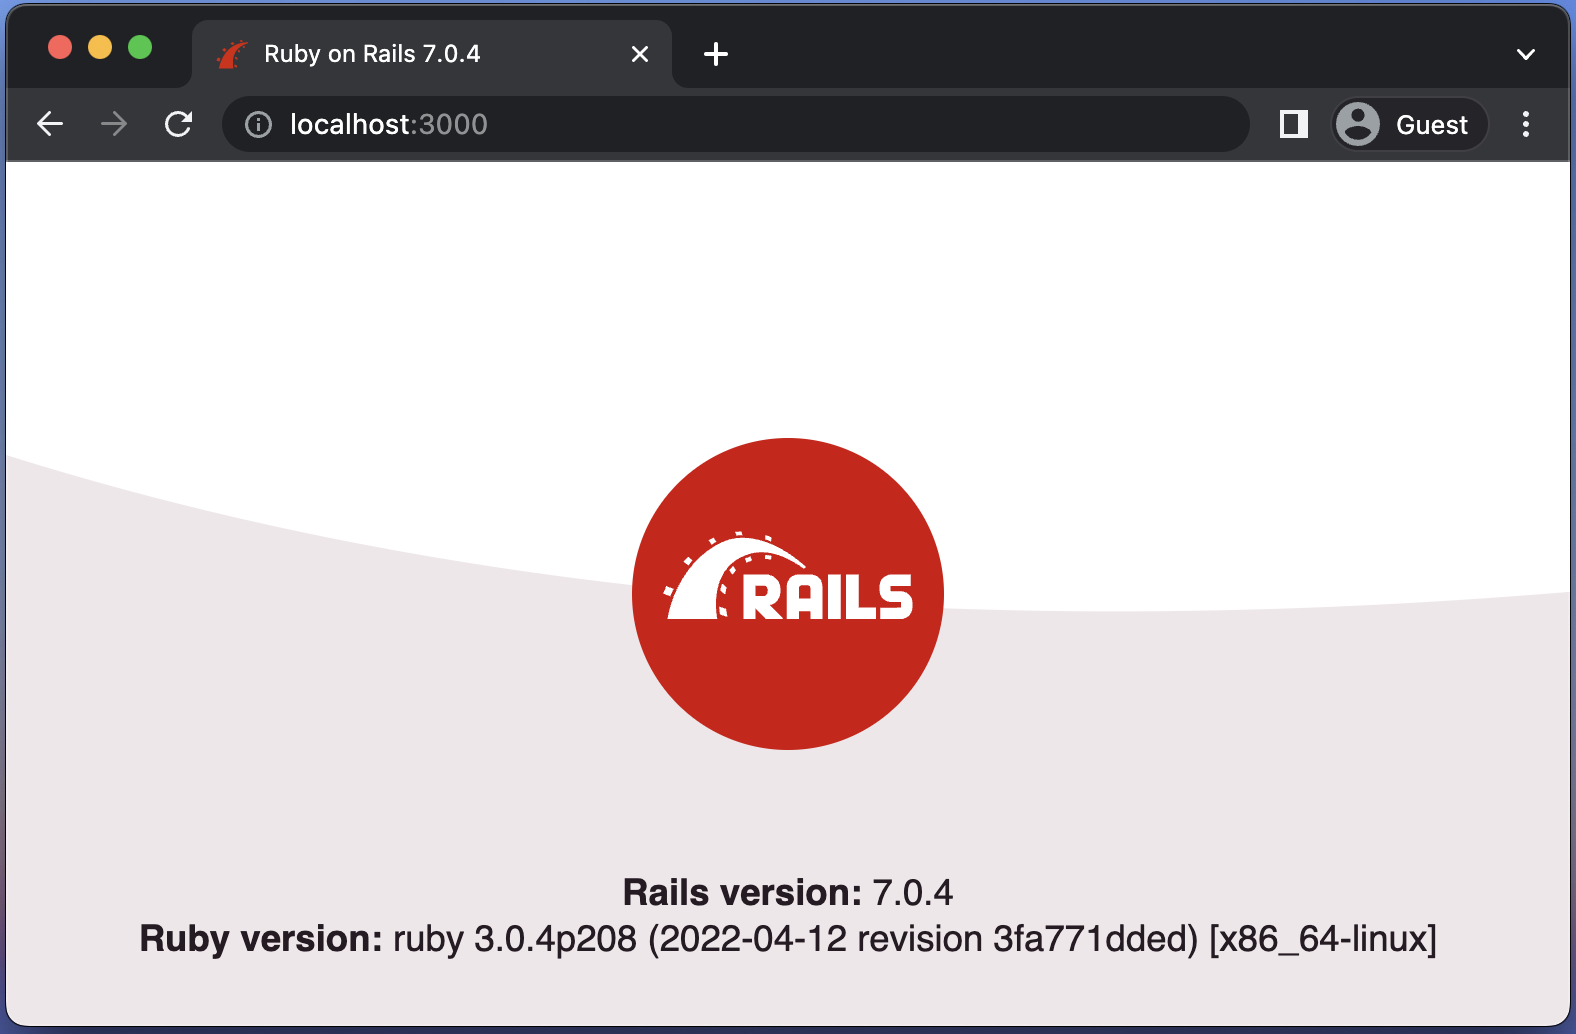Open a new tab with plus button
1576x1034 pixels.
coord(716,54)
